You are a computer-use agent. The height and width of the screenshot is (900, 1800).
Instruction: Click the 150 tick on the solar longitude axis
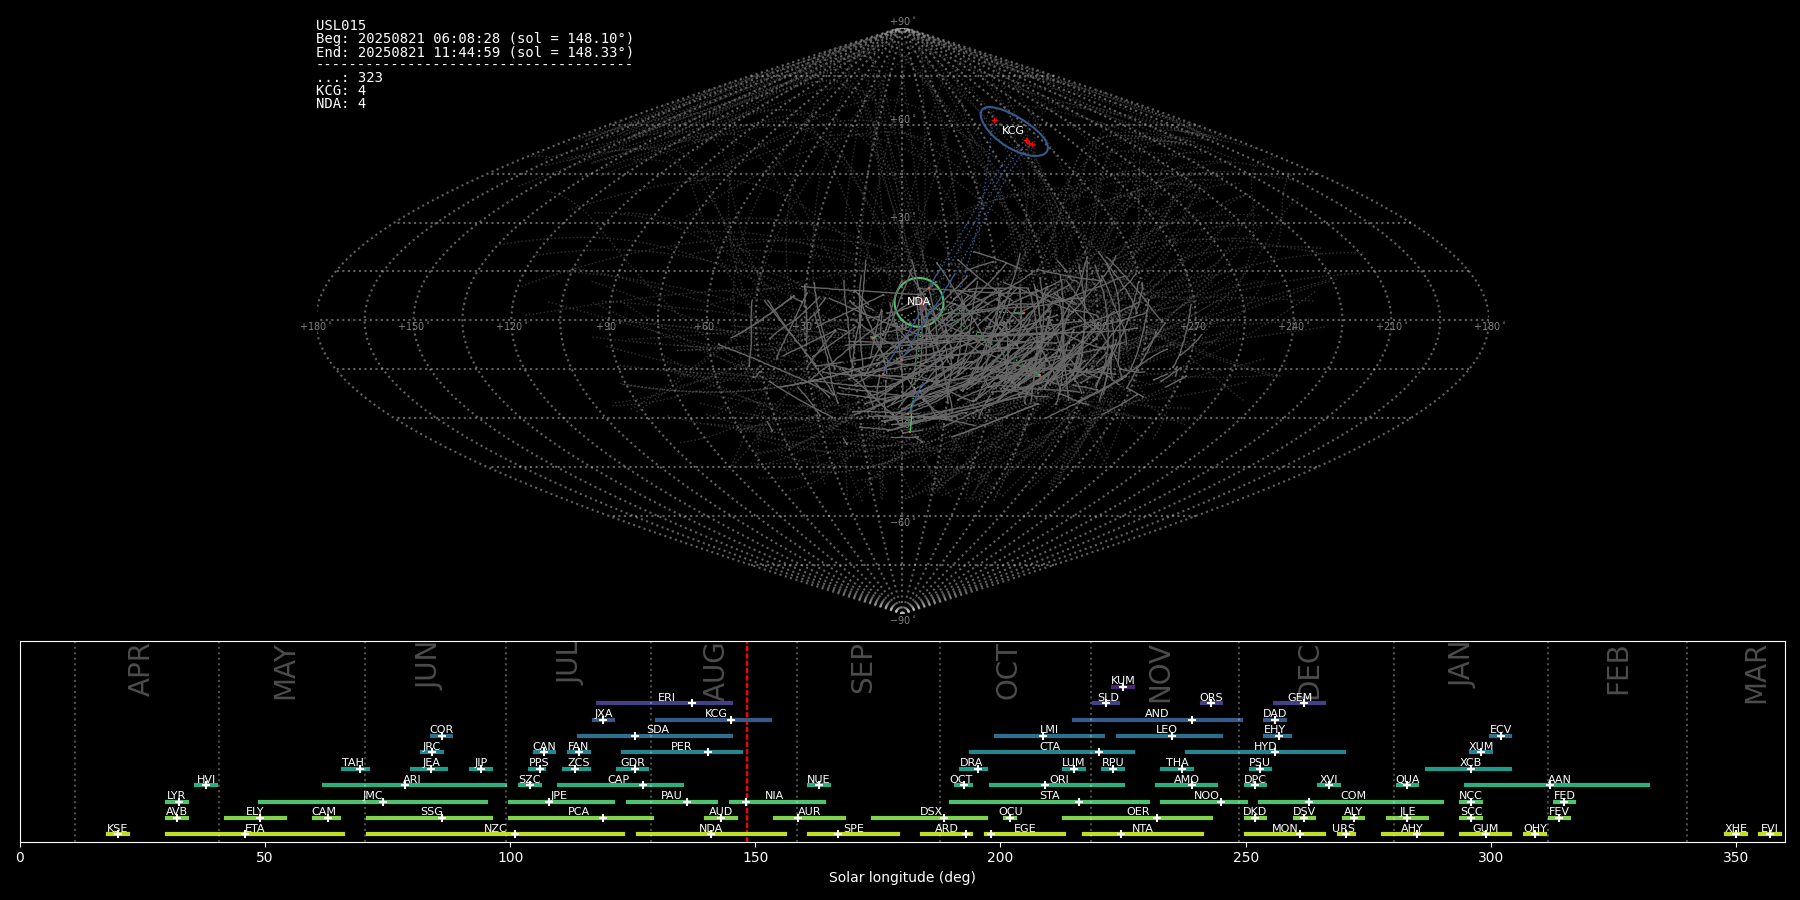pyautogui.click(x=755, y=857)
